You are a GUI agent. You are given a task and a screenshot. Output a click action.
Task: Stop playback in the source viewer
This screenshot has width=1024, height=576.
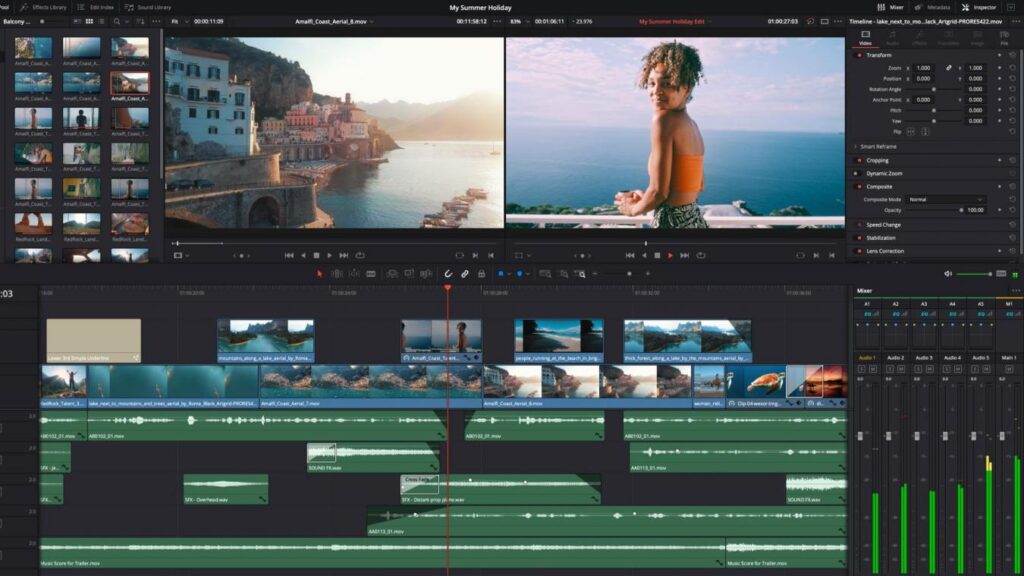coord(316,255)
